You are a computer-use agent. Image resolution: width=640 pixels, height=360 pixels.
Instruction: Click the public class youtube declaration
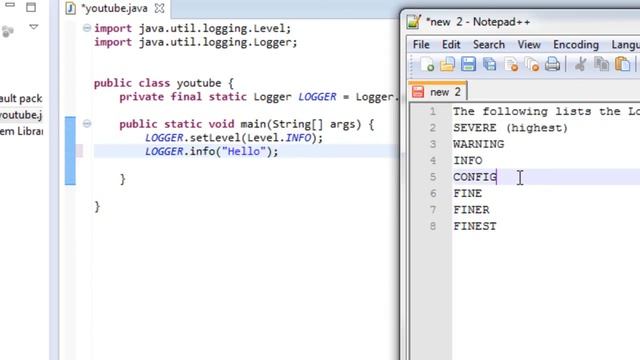pyautogui.click(x=164, y=83)
